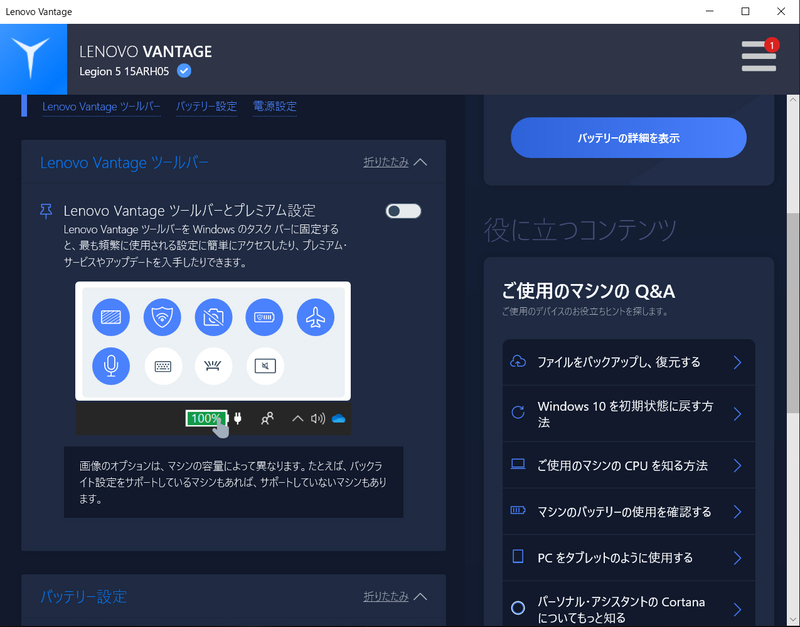
Task: Click ご使用のマシンの Q&A heading
Action: (588, 291)
